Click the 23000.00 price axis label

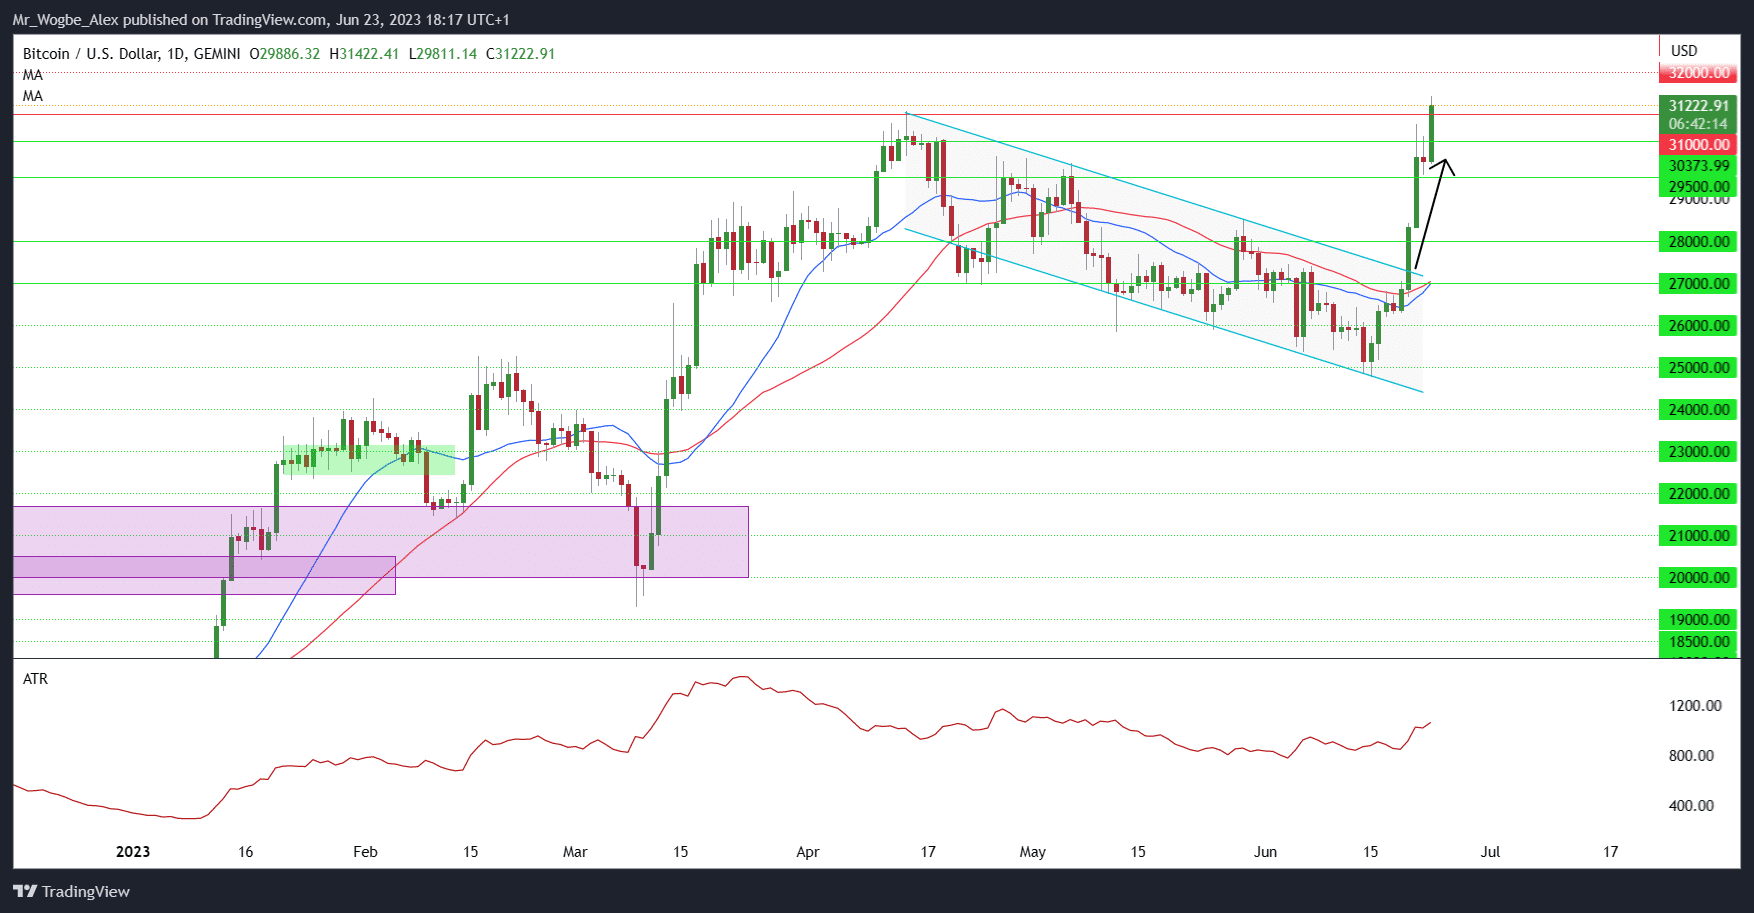(x=1699, y=452)
